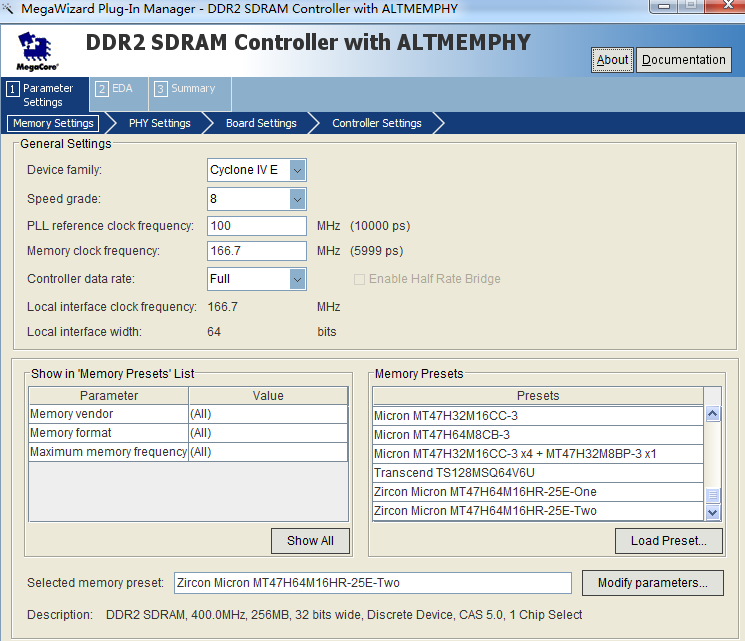The width and height of the screenshot is (745, 641).
Task: Go to the Board Settings page
Action: tap(261, 124)
